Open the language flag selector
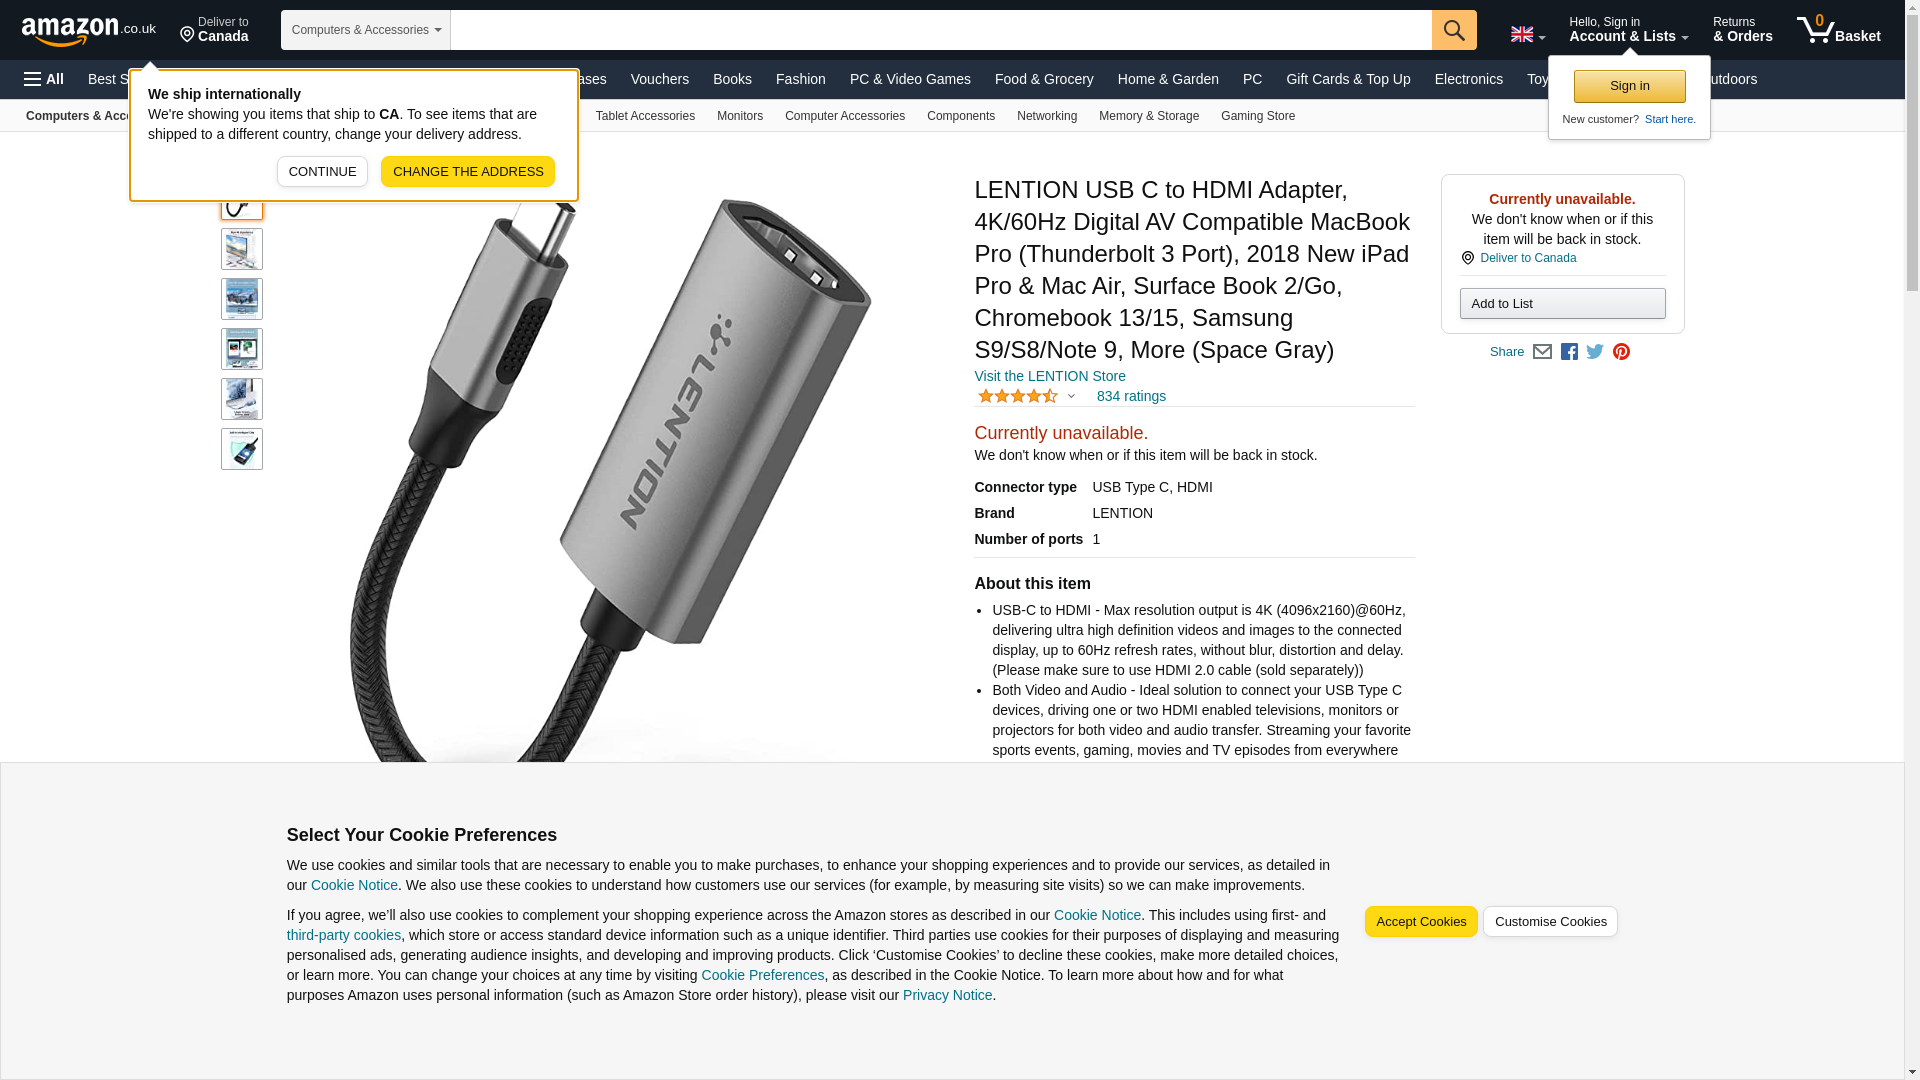This screenshot has height=1080, width=1920. (1528, 34)
